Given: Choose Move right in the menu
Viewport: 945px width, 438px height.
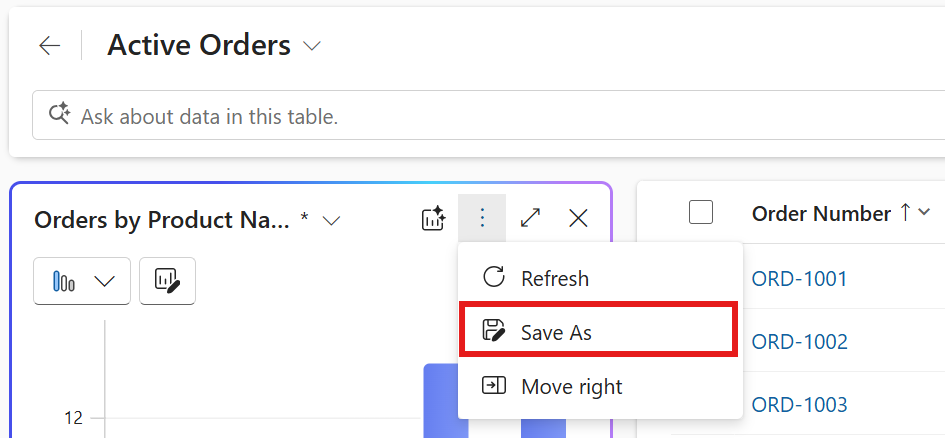Looking at the screenshot, I should [x=571, y=386].
